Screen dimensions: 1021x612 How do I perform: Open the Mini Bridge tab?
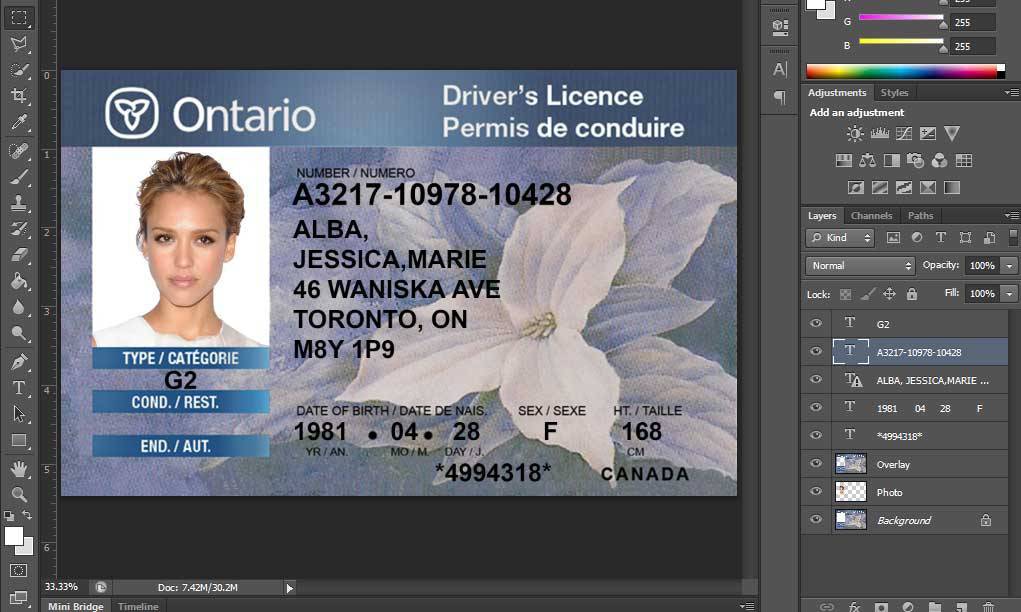pos(76,606)
